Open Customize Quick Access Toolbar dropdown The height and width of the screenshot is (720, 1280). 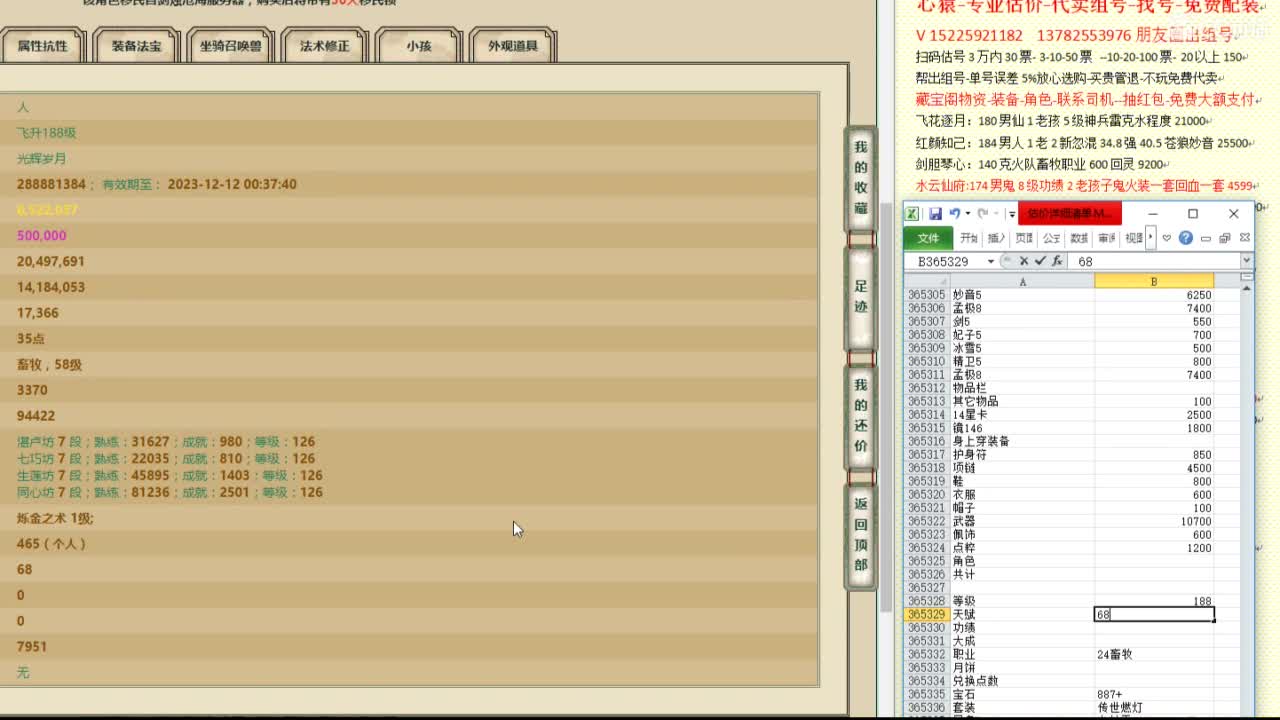tap(1011, 214)
